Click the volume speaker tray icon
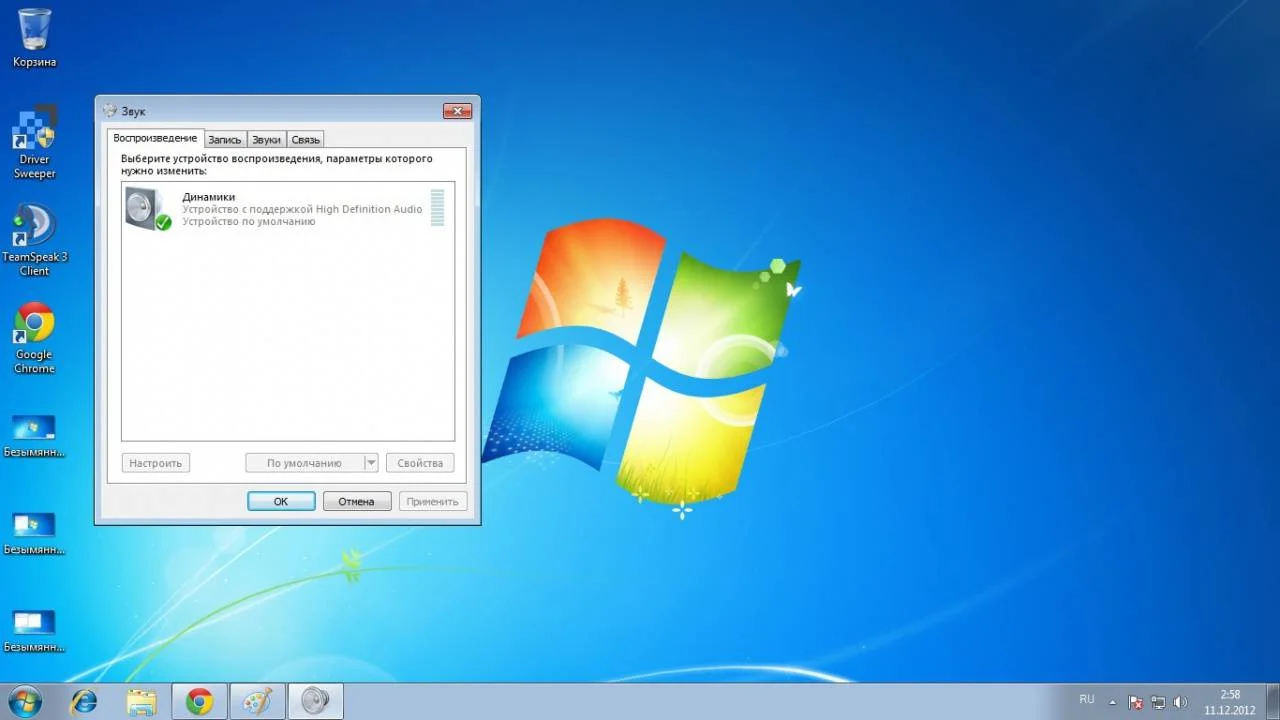Viewport: 1280px width, 720px height. pos(1181,702)
